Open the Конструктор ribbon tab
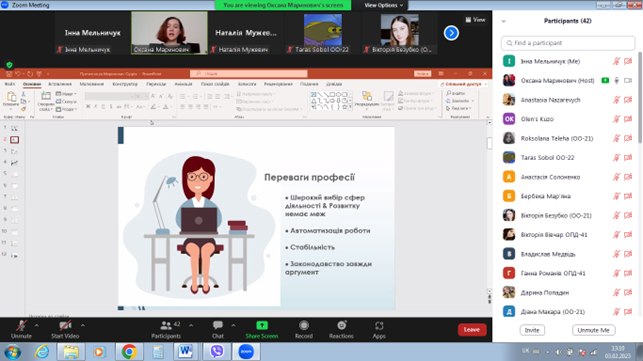This screenshot has height=361, width=643. (x=125, y=84)
